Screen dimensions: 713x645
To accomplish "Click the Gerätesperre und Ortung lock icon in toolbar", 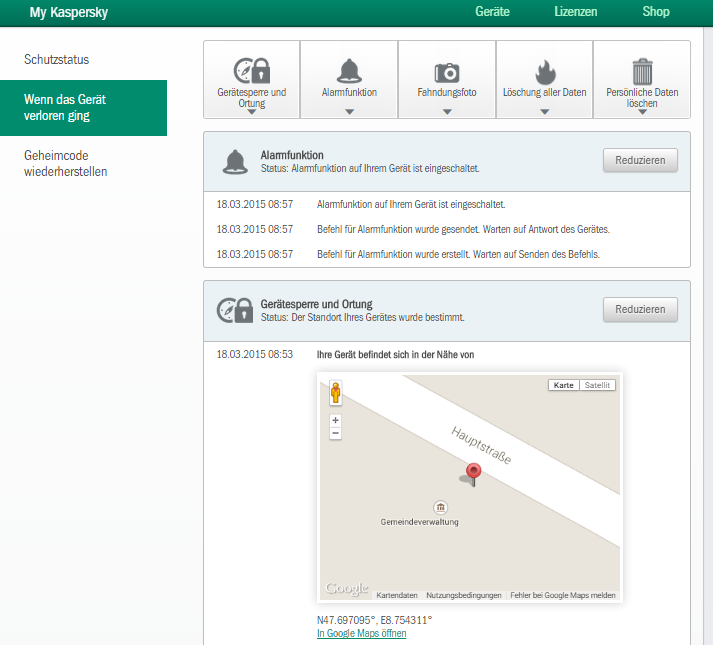I will (x=252, y=71).
